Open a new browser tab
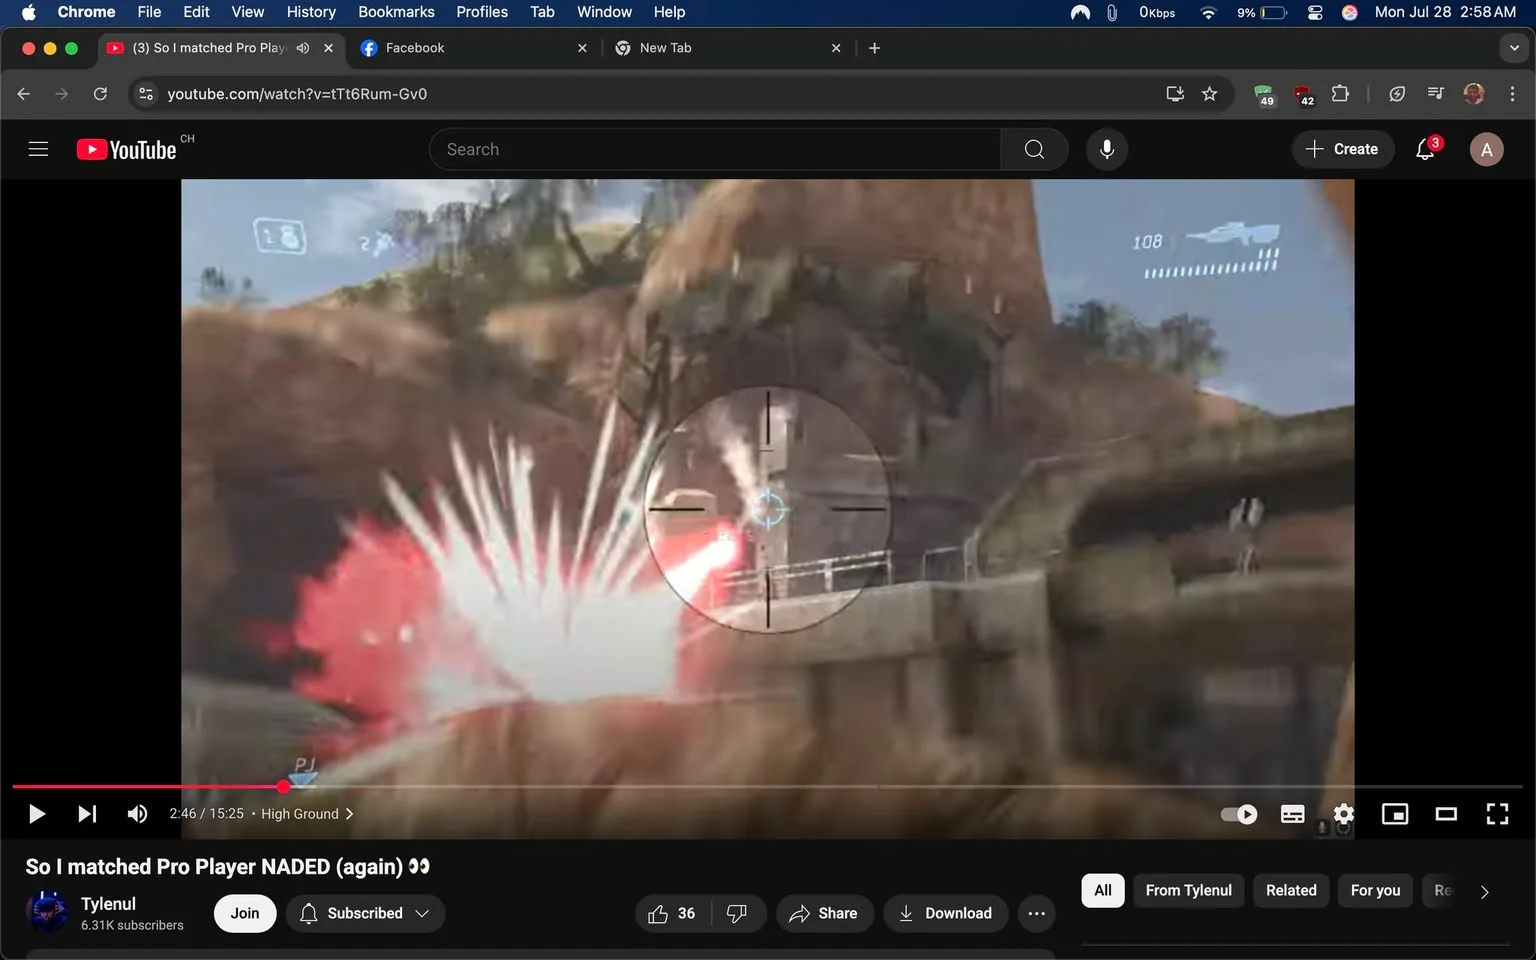The image size is (1536, 960). (x=874, y=48)
